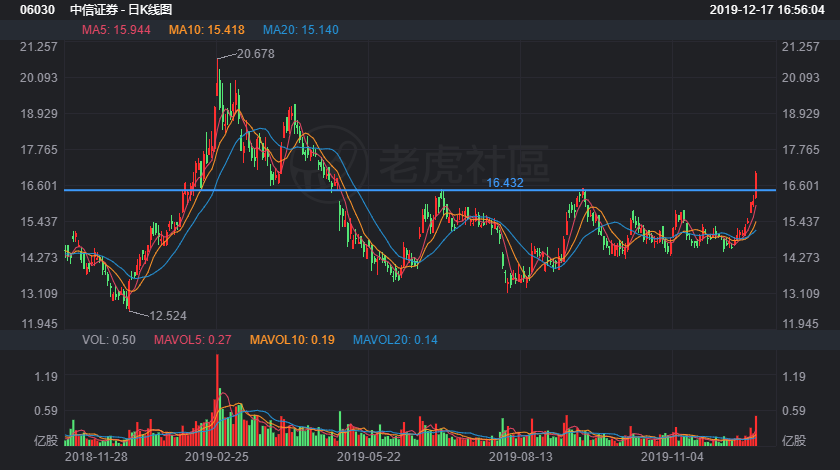Screen dimensions: 840x470
Task: Click the stock code 06030
Action: pos(37,10)
